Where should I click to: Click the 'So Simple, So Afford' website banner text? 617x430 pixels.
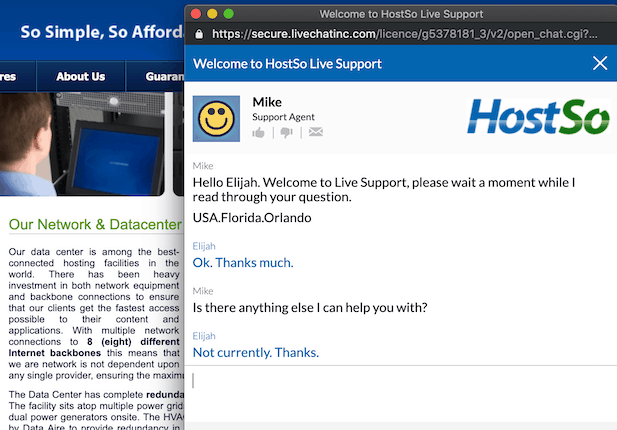[x=102, y=32]
